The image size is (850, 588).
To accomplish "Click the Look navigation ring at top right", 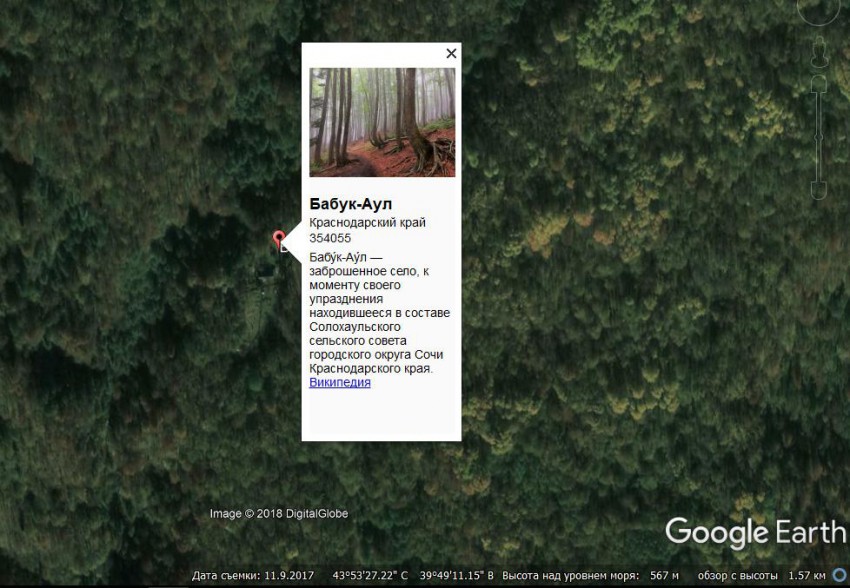I will click(x=818, y=8).
